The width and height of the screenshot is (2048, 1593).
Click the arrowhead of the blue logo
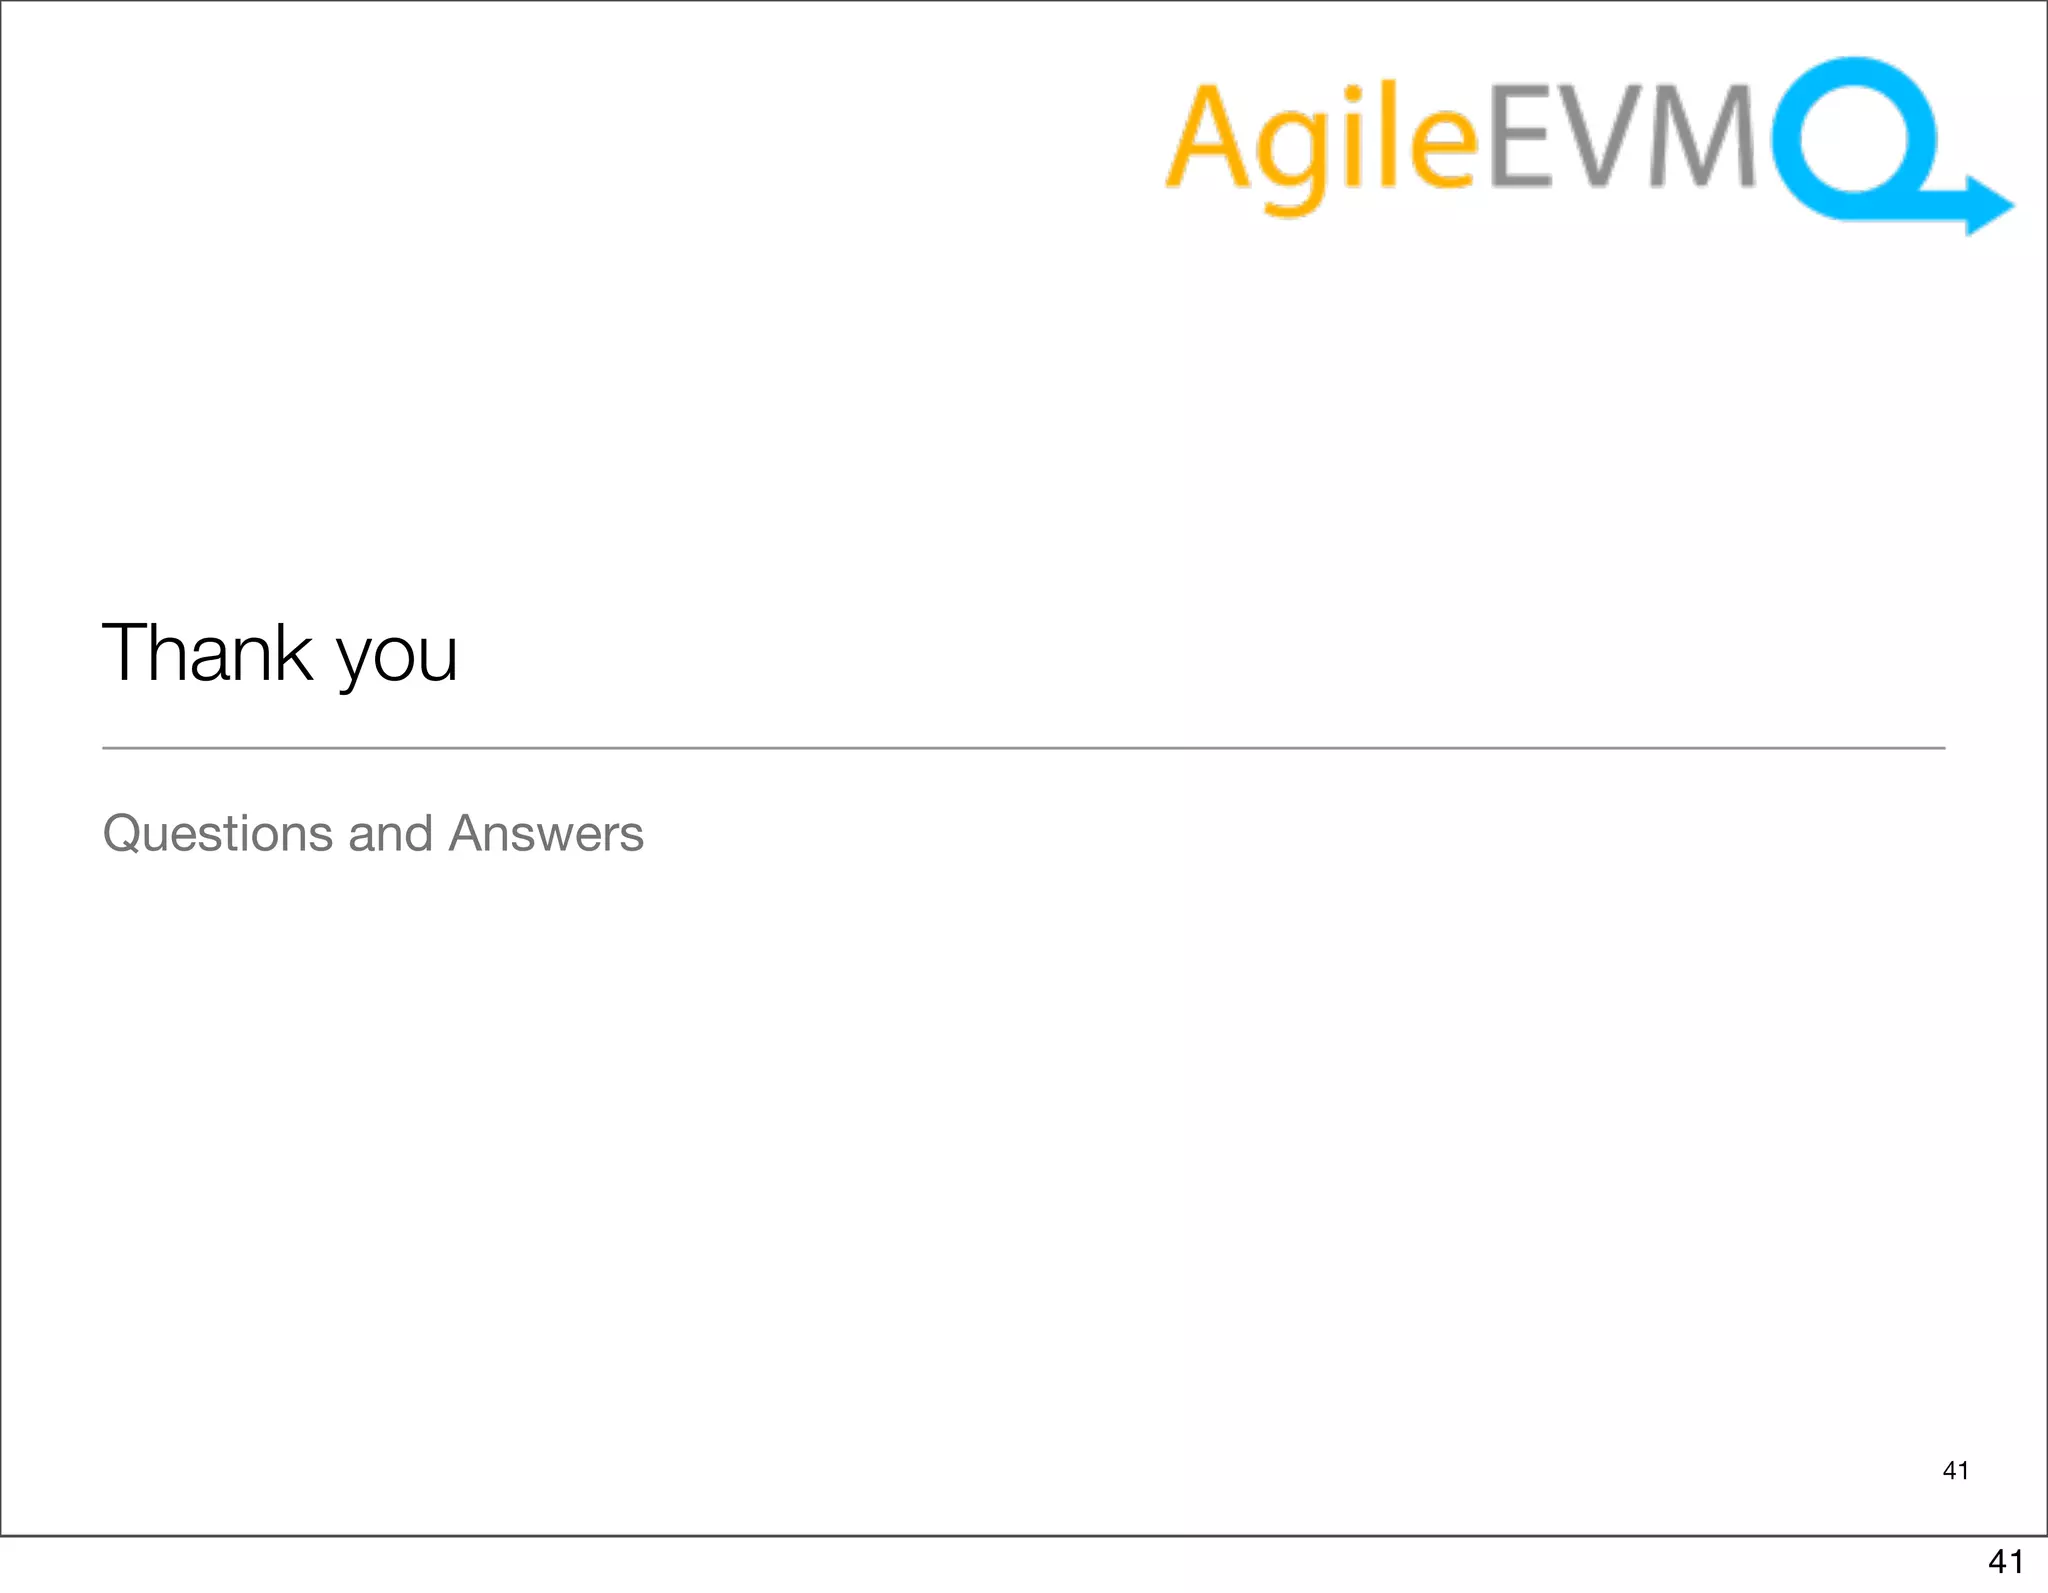click(1988, 205)
